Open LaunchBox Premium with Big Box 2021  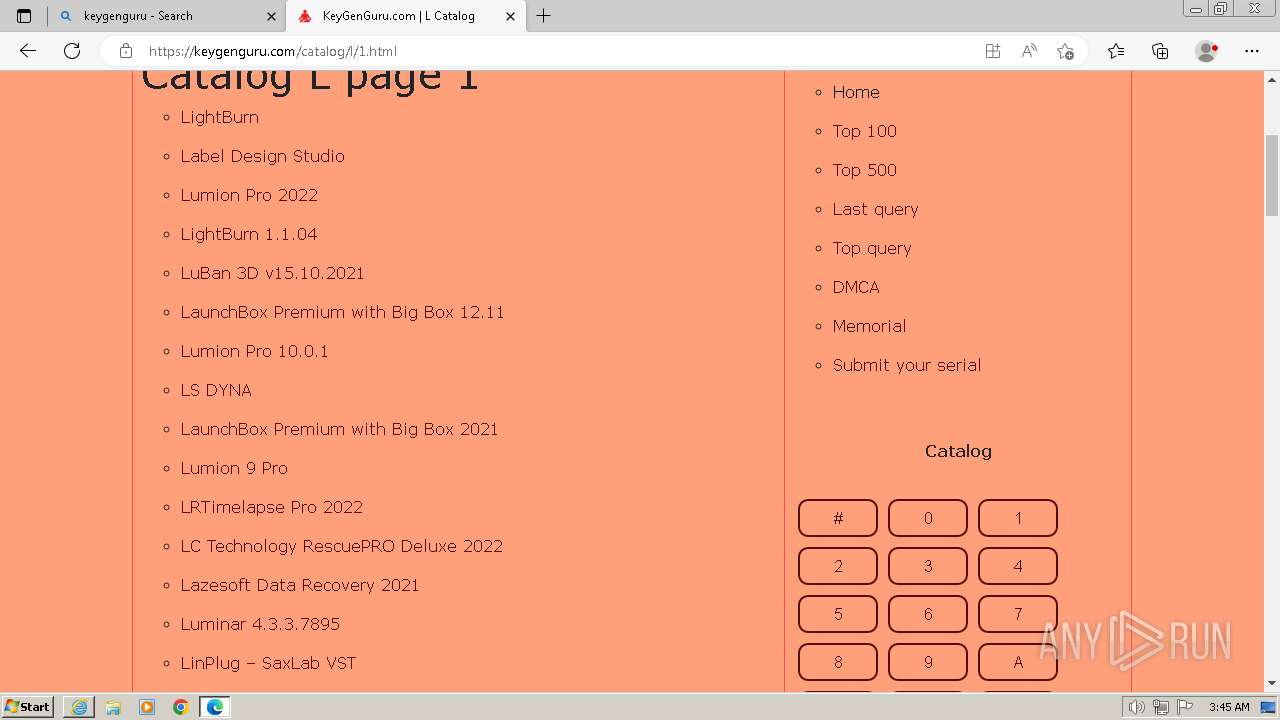click(x=339, y=429)
